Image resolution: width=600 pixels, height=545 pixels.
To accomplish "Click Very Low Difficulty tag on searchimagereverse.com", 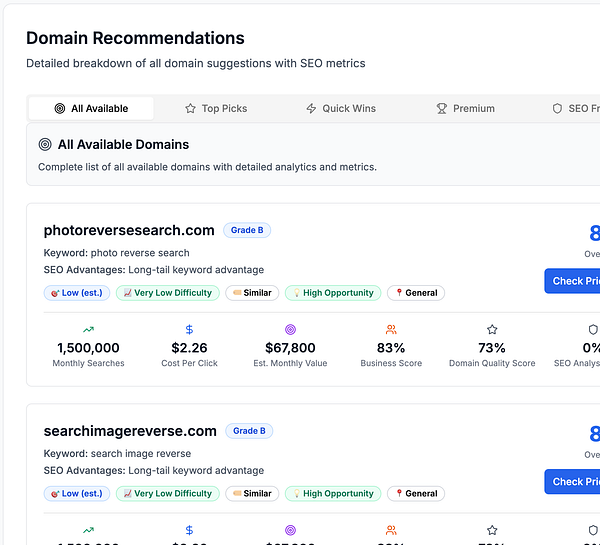I will tap(168, 493).
